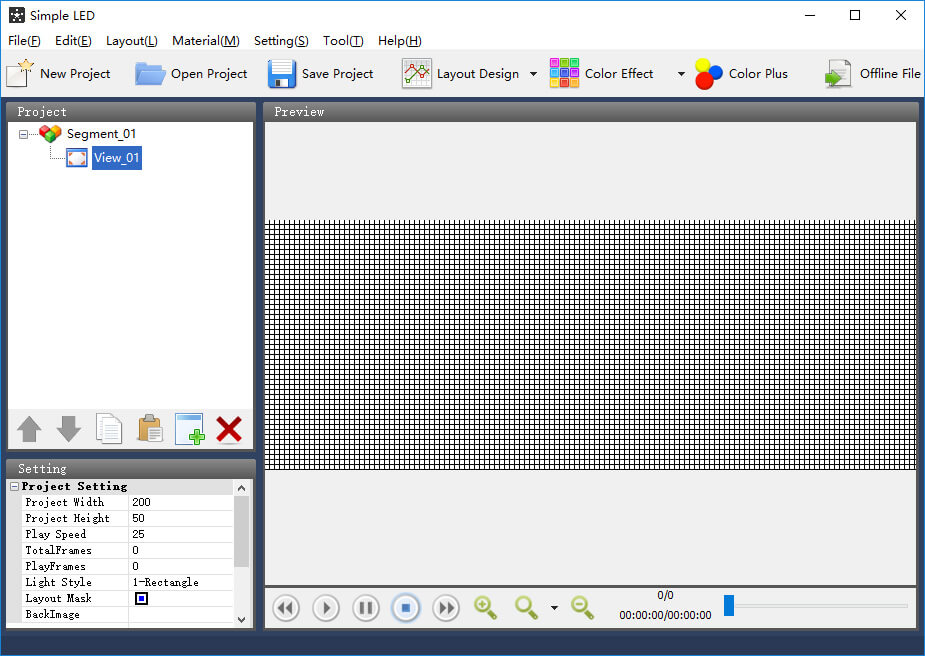Open the Setting menu

pyautogui.click(x=281, y=41)
